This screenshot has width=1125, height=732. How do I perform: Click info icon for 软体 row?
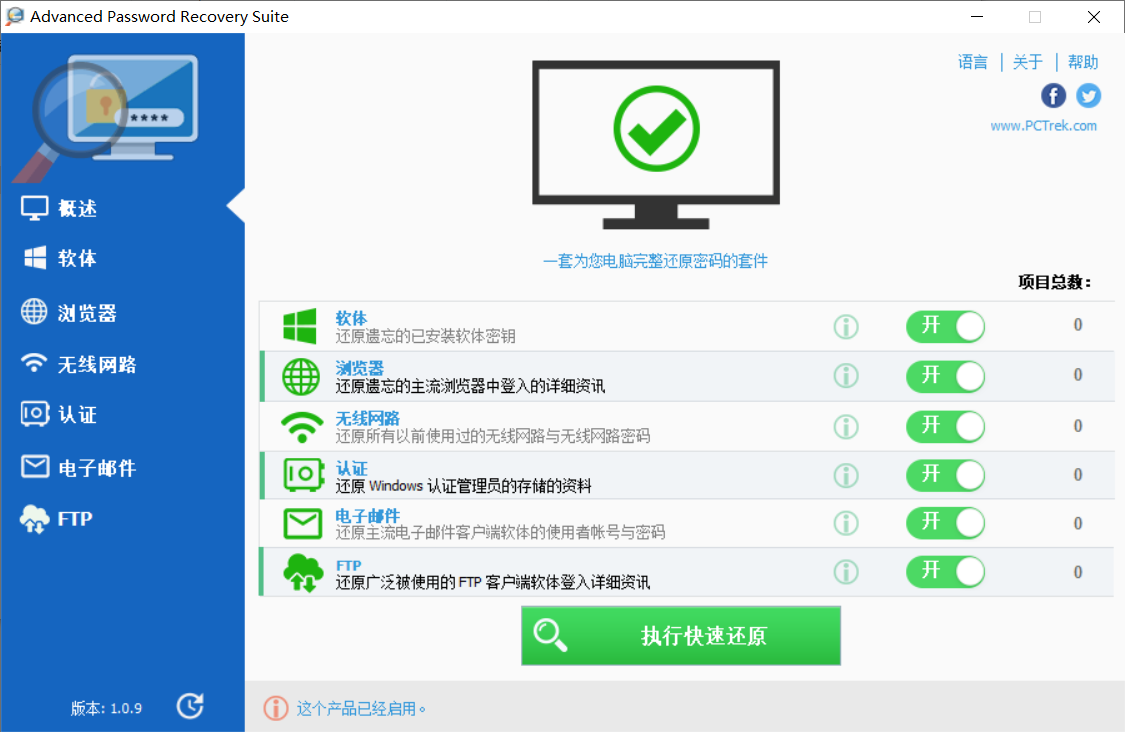coord(846,326)
